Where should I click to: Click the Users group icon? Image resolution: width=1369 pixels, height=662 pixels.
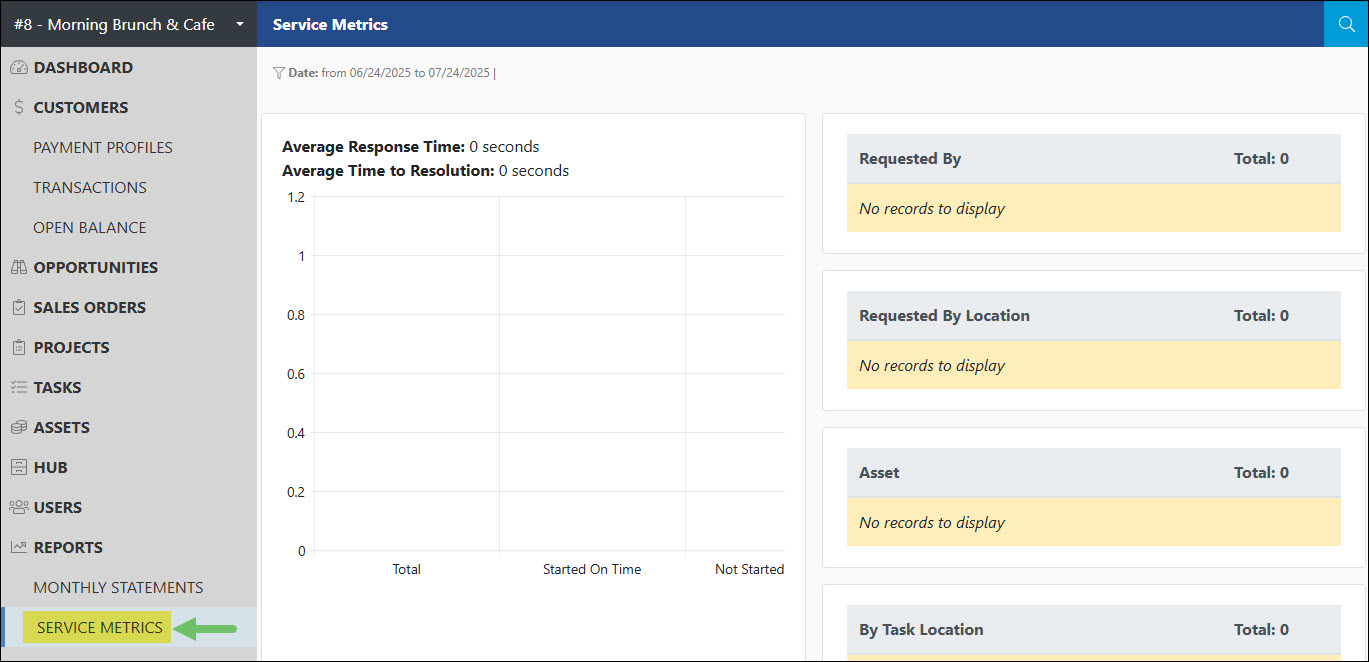(x=20, y=507)
